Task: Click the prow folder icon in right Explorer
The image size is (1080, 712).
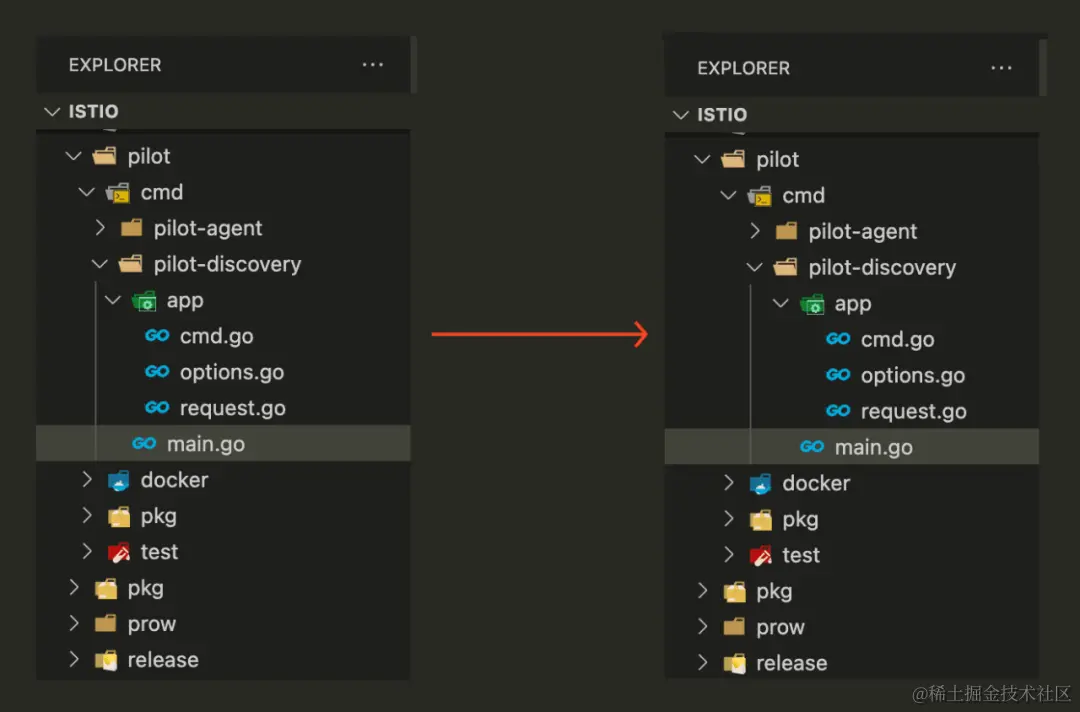Action: point(734,627)
